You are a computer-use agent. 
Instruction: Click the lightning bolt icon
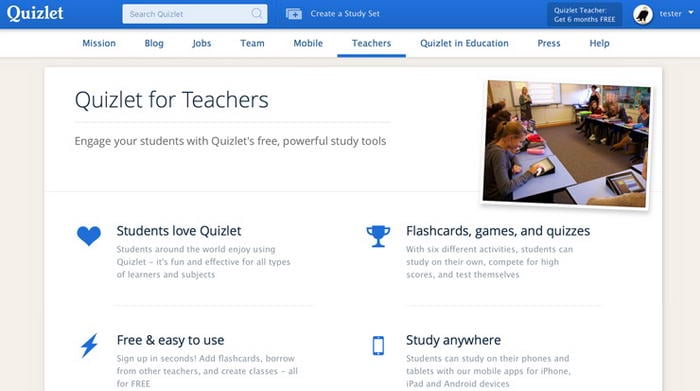[89, 345]
